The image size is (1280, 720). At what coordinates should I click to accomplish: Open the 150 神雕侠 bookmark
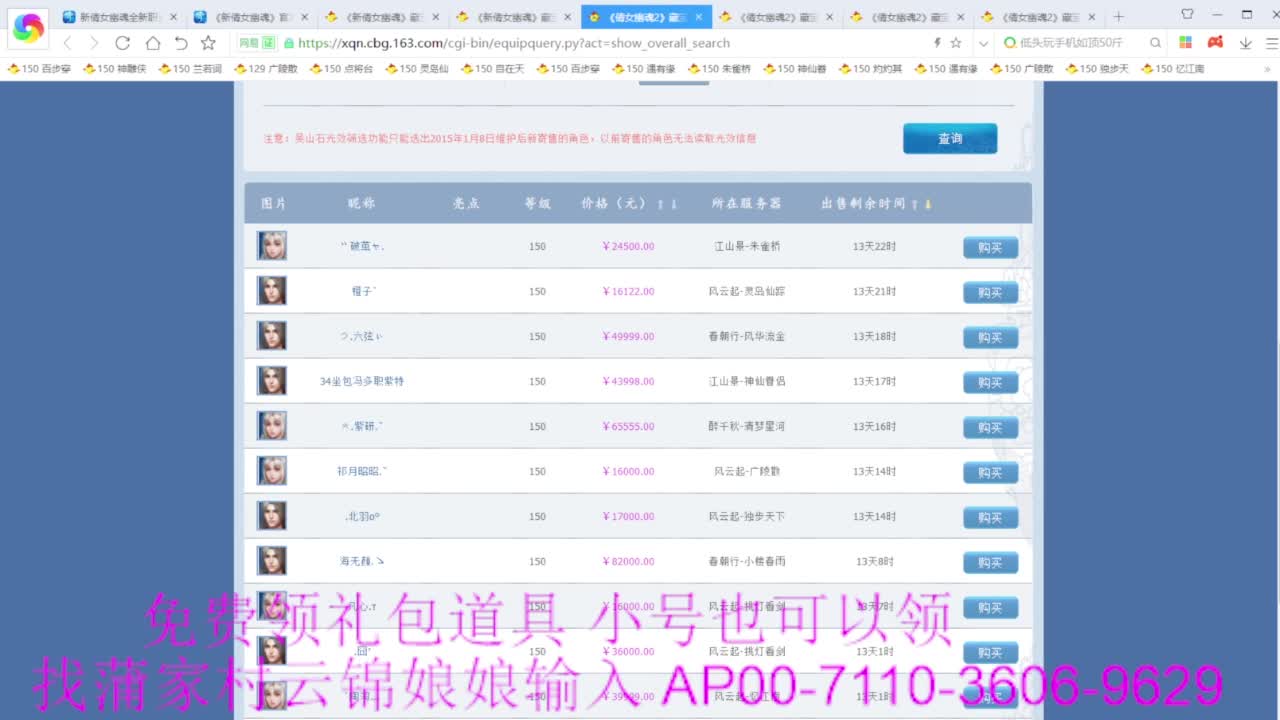[x=115, y=69]
